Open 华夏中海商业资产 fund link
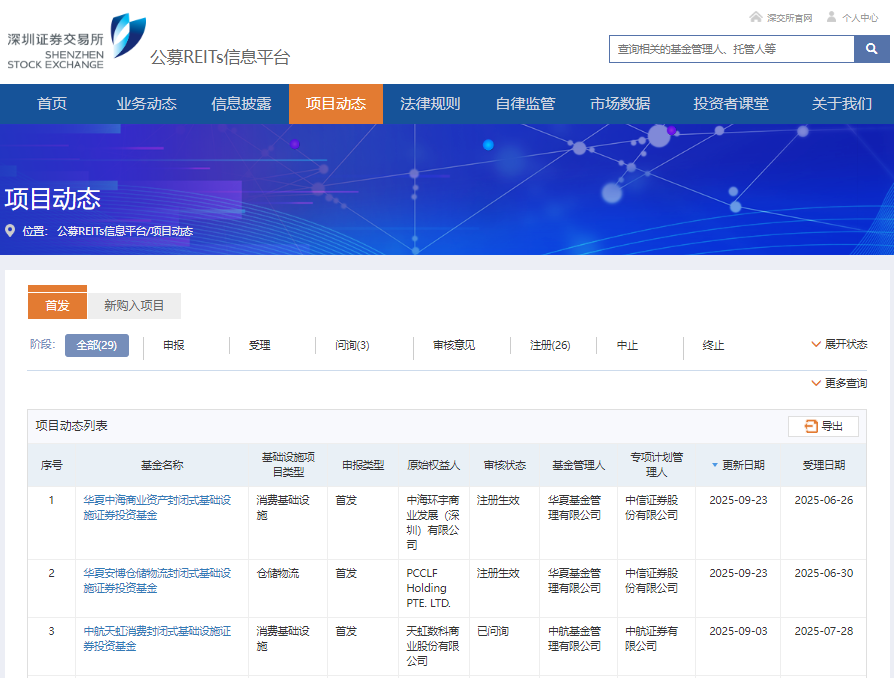 (x=157, y=507)
